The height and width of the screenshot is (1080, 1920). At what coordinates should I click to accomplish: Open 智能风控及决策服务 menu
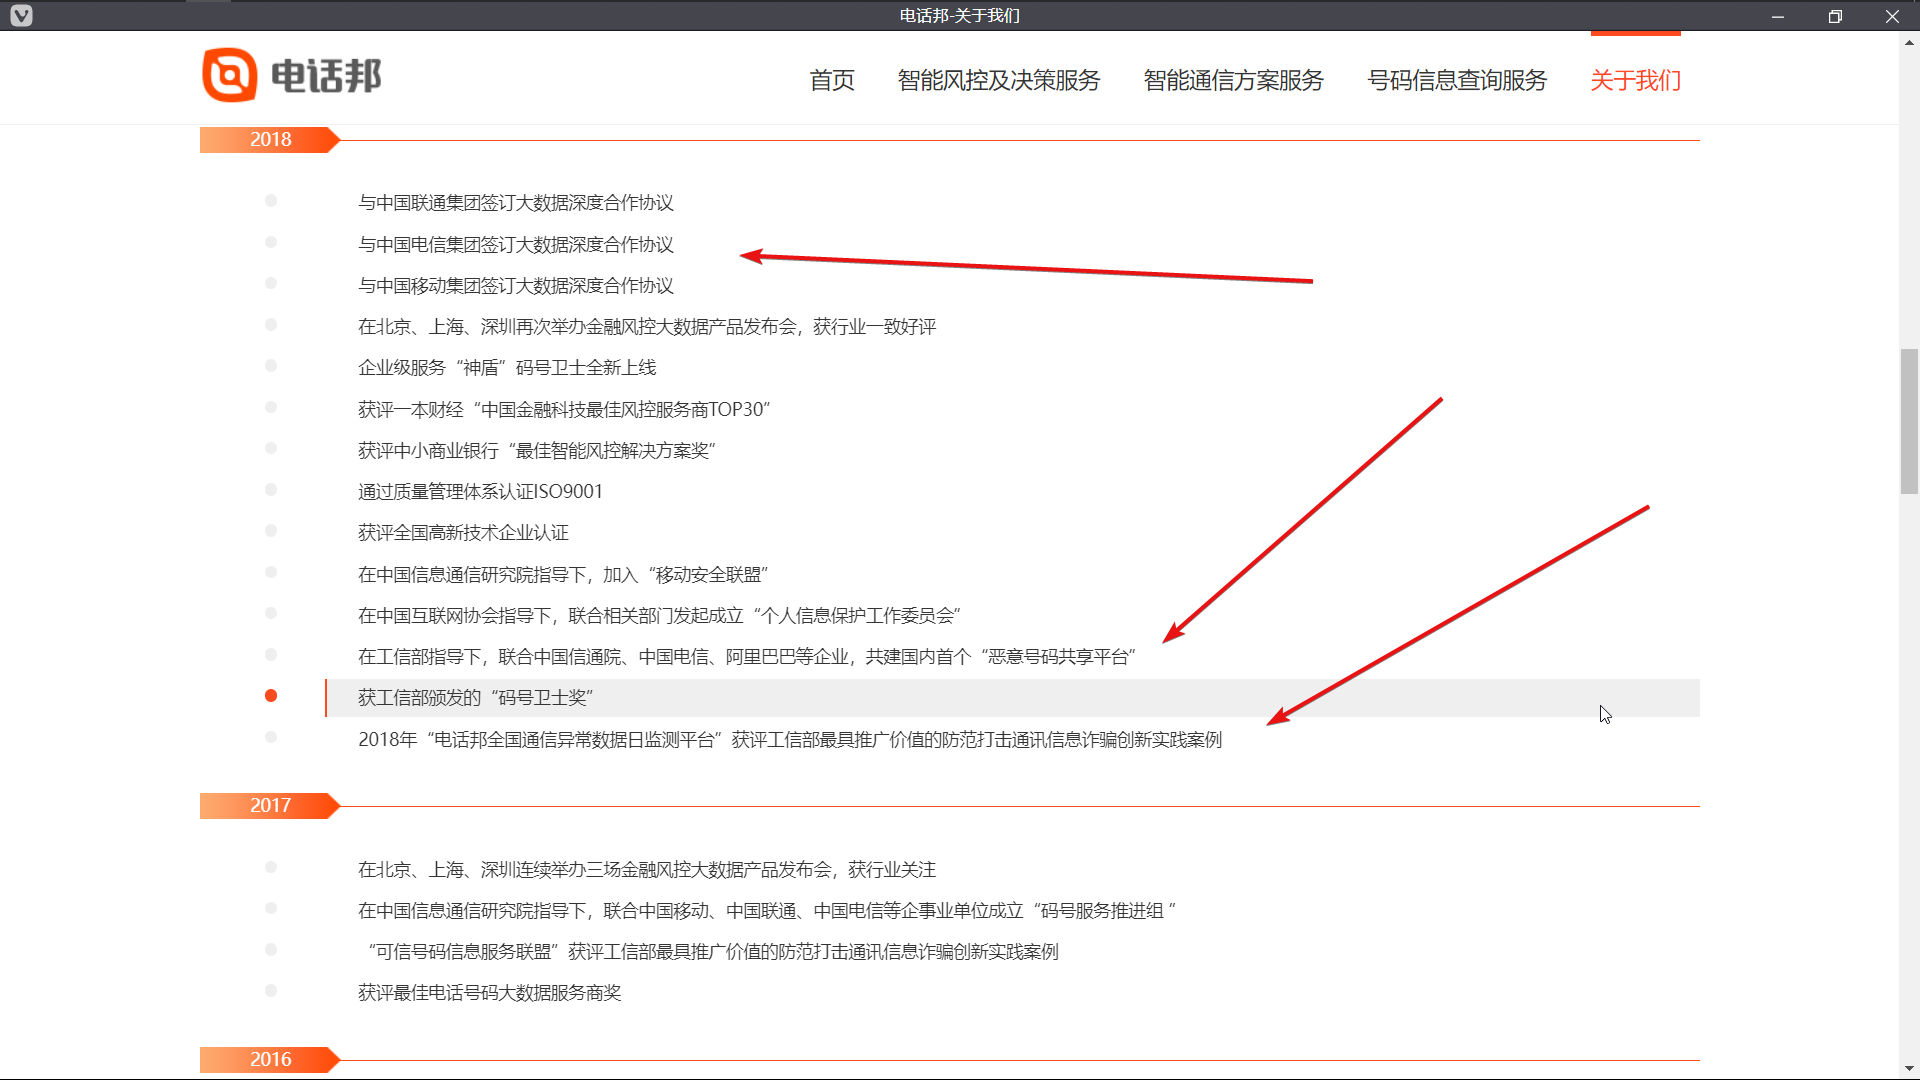[x=998, y=80]
